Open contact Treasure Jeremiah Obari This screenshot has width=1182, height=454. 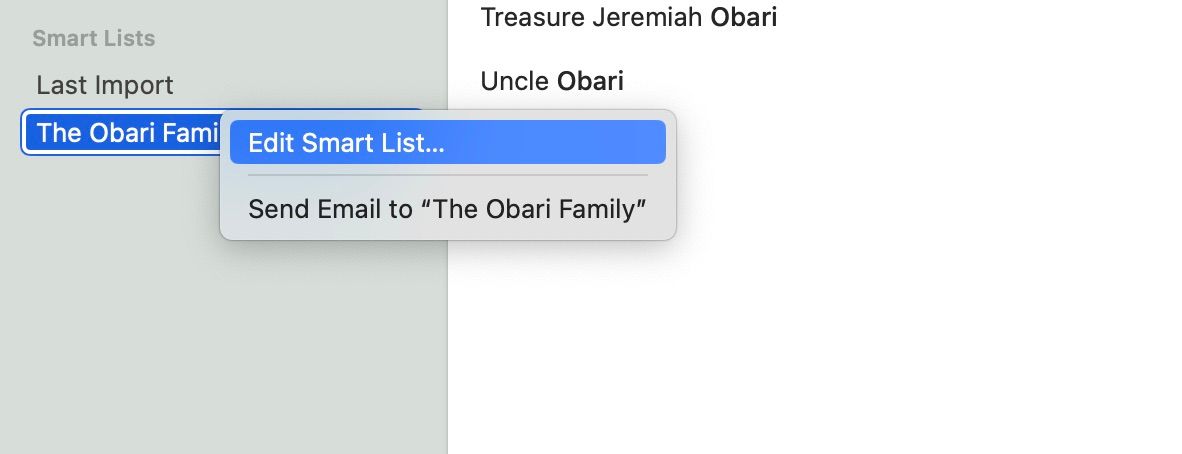point(628,17)
